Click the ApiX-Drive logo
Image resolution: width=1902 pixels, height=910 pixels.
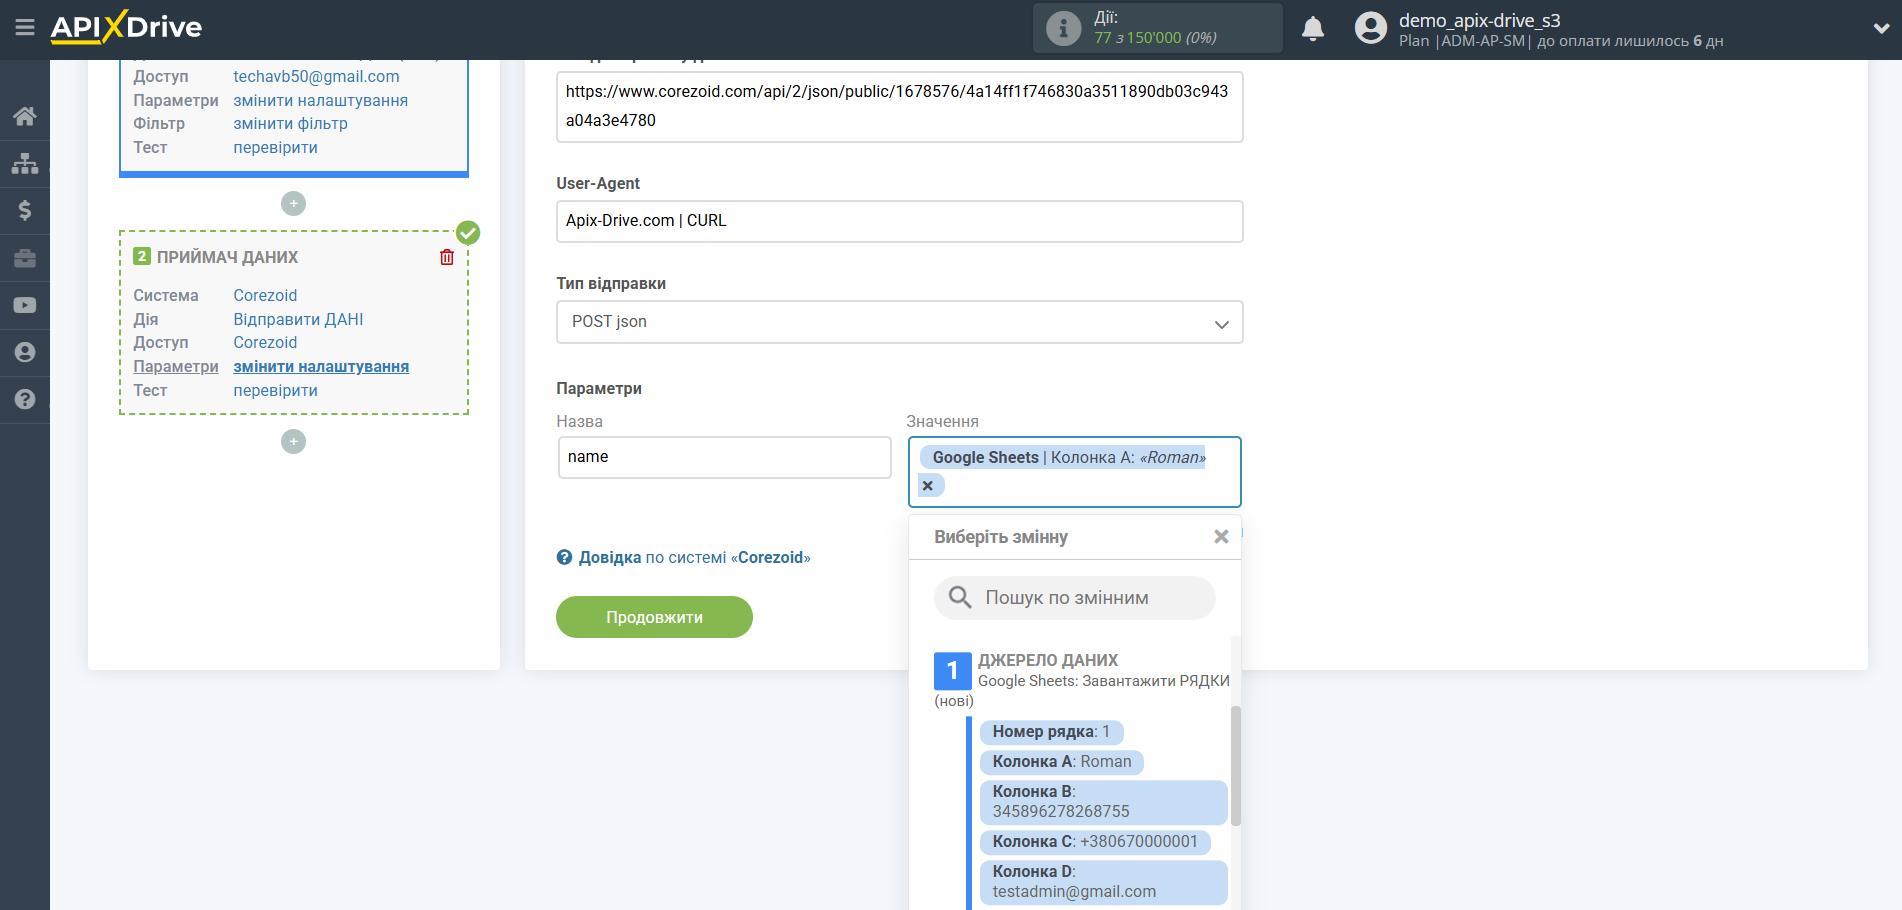126,27
